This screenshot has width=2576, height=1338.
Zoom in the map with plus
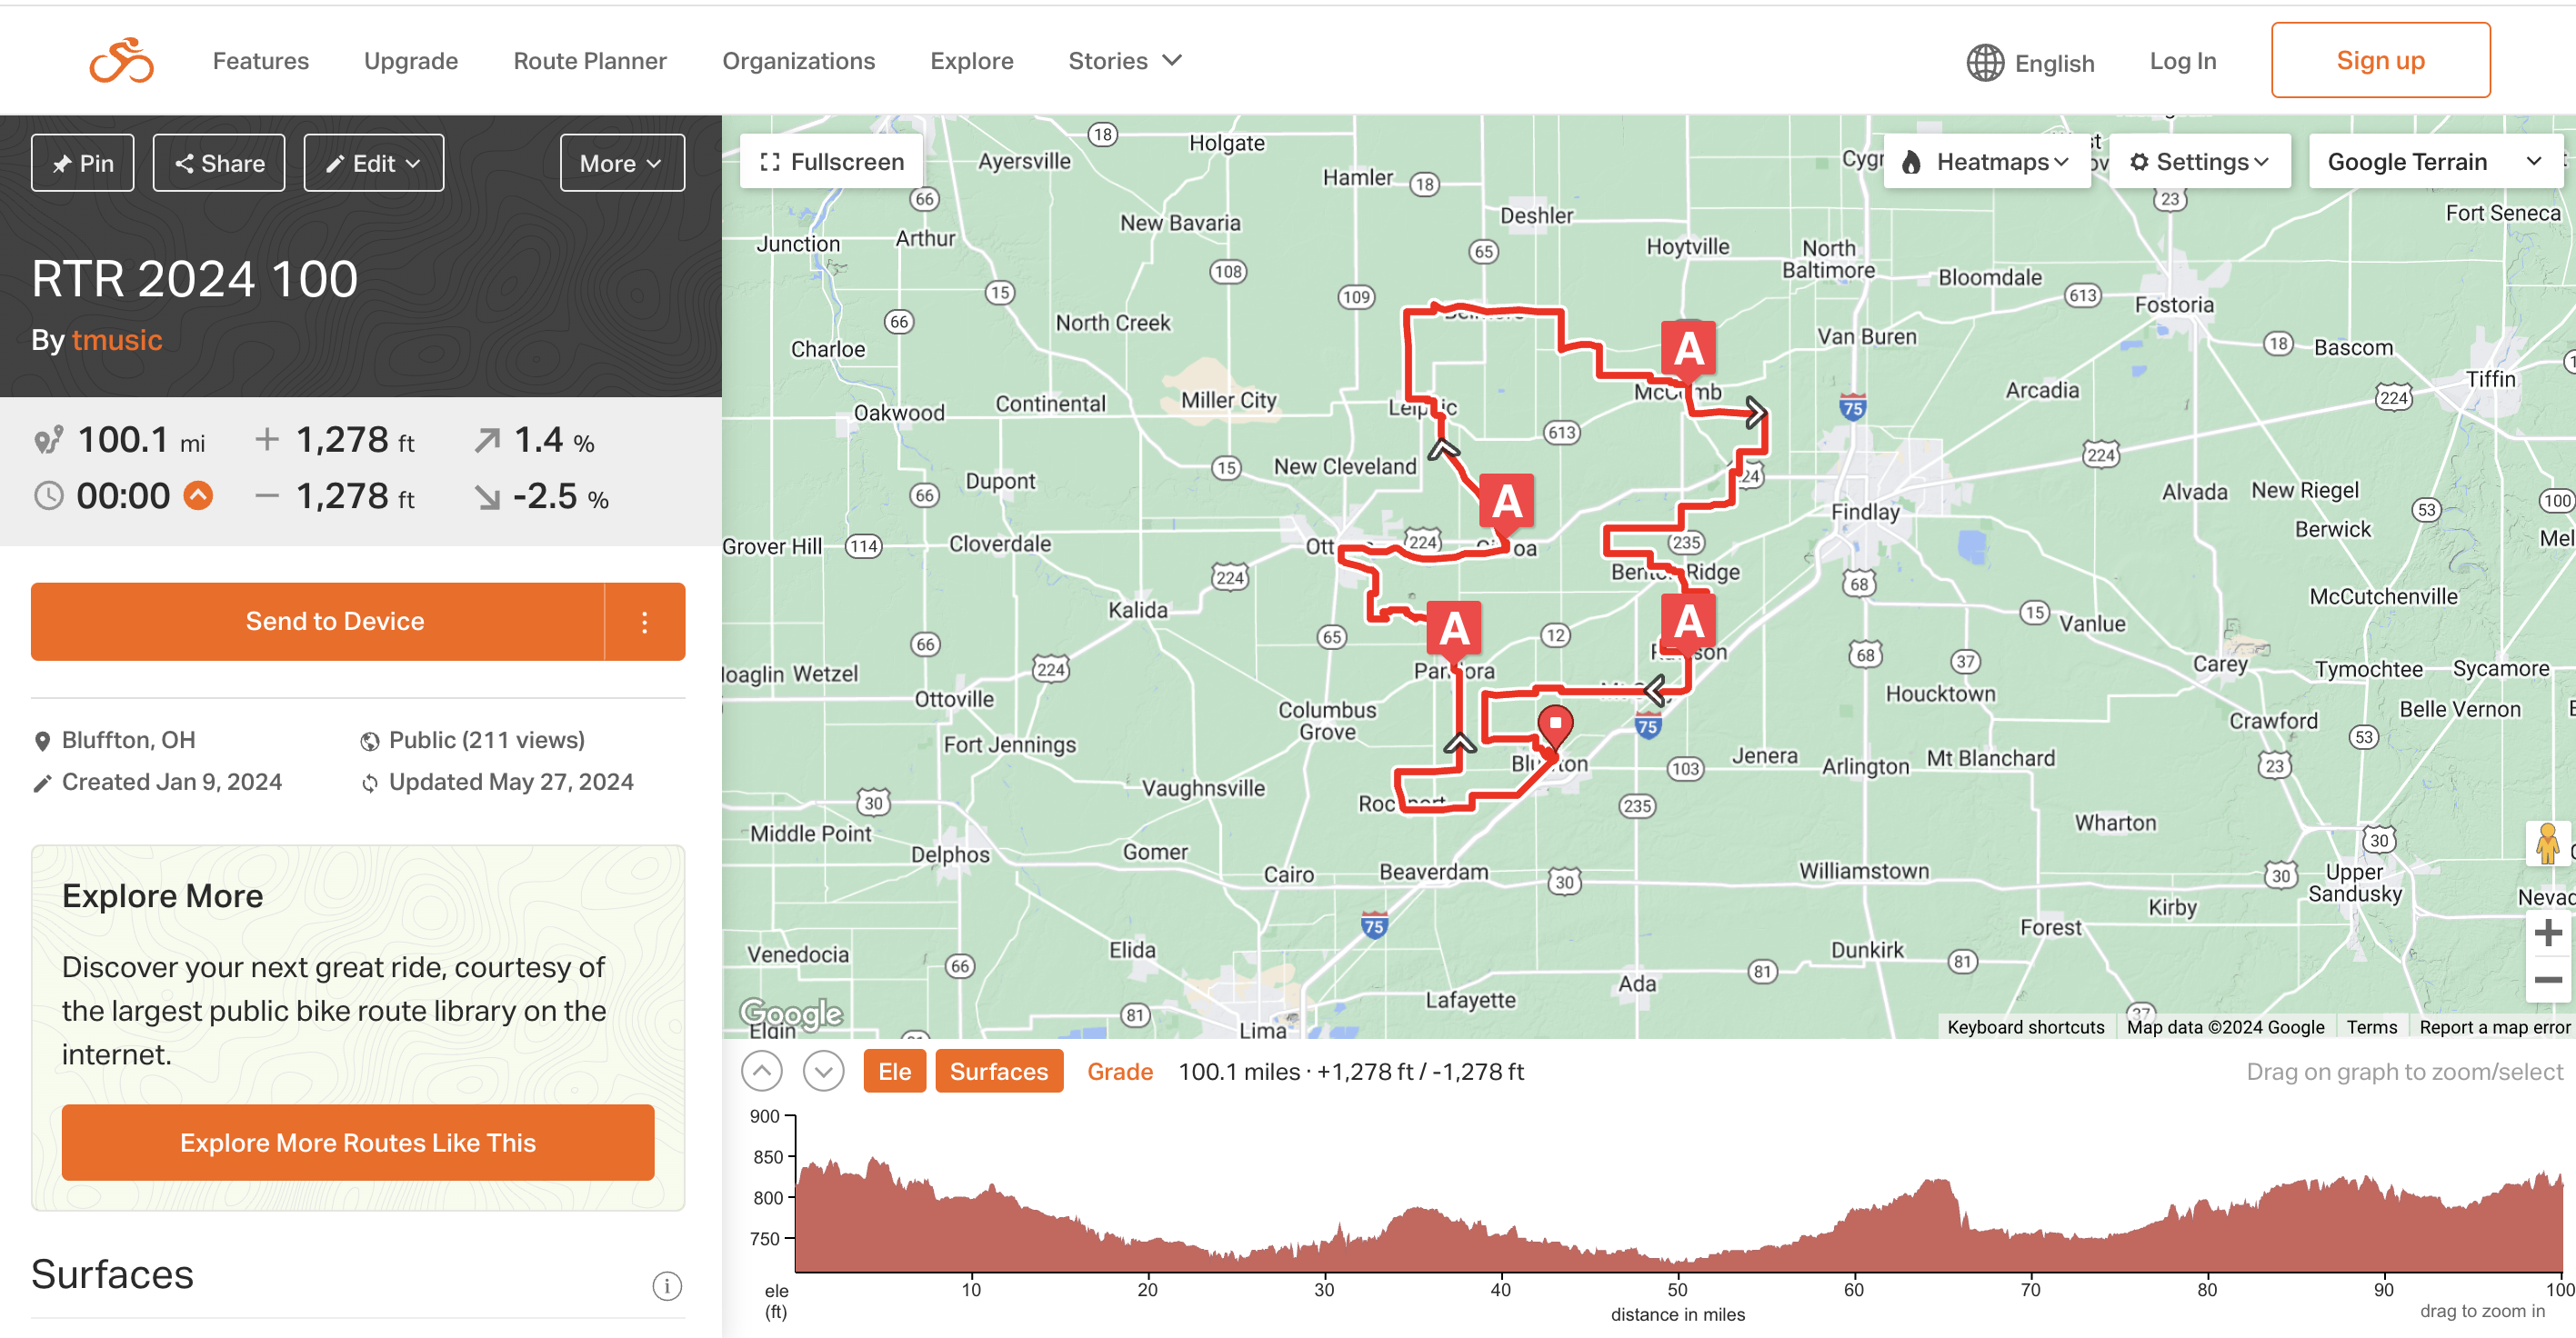click(2549, 933)
